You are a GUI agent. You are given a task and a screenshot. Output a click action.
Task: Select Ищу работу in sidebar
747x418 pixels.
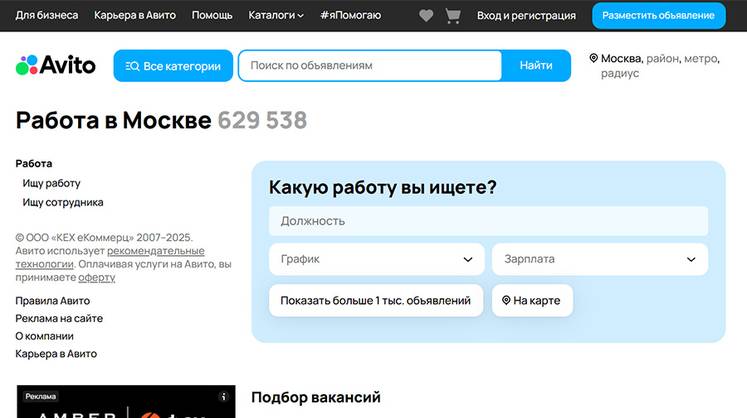point(51,183)
